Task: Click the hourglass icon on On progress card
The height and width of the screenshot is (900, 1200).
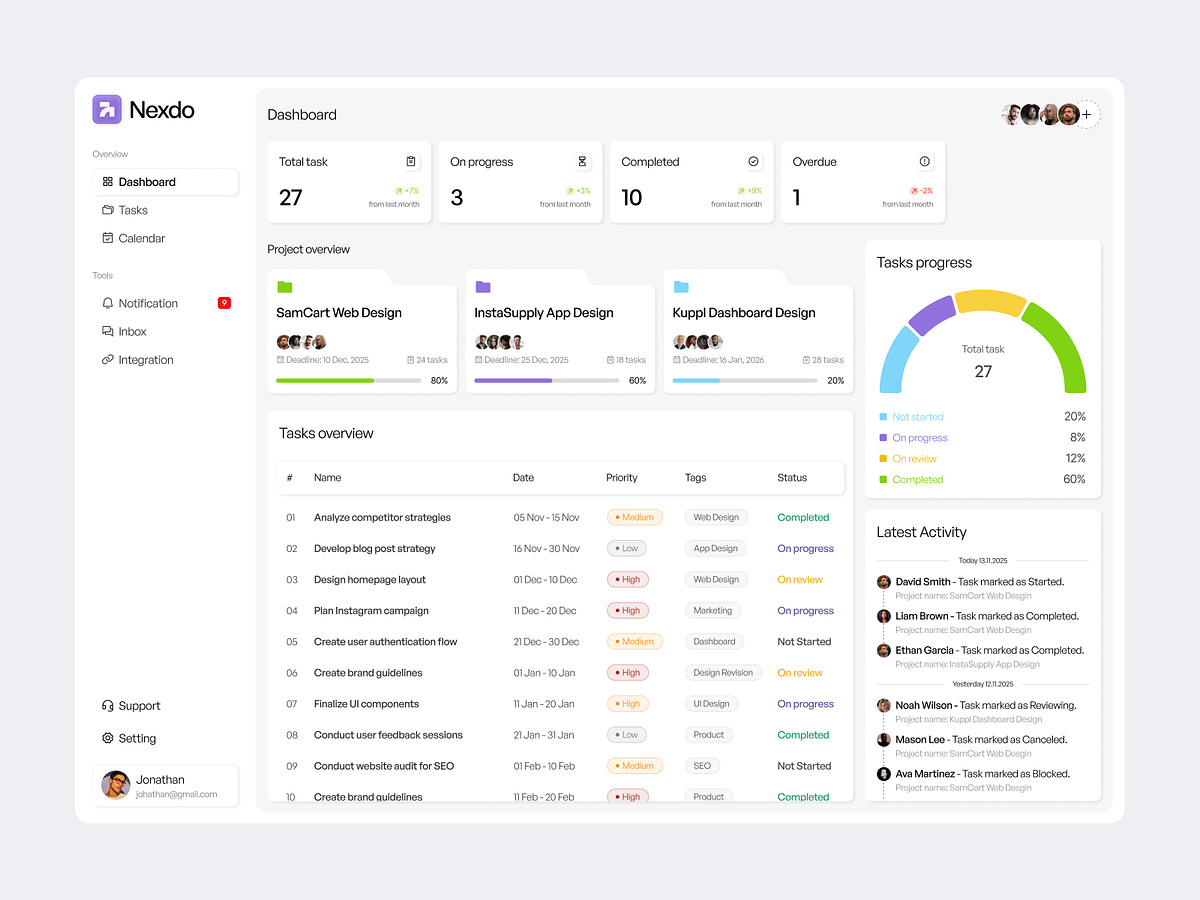Action: pyautogui.click(x=582, y=161)
